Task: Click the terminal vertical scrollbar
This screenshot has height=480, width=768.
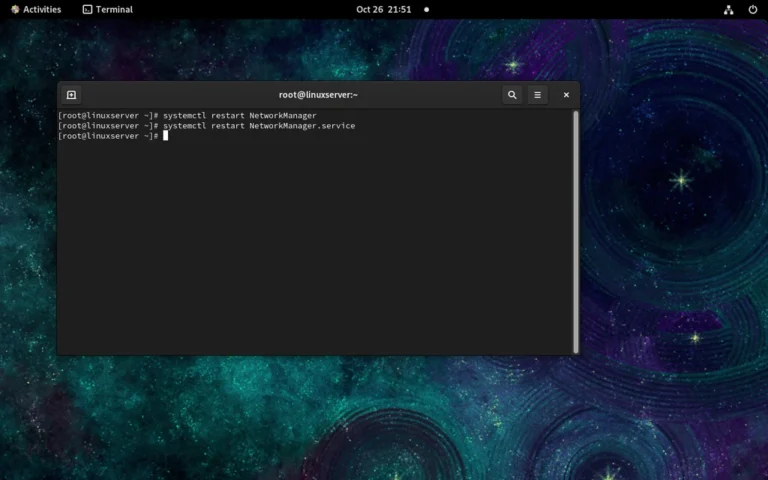Action: [x=575, y=230]
